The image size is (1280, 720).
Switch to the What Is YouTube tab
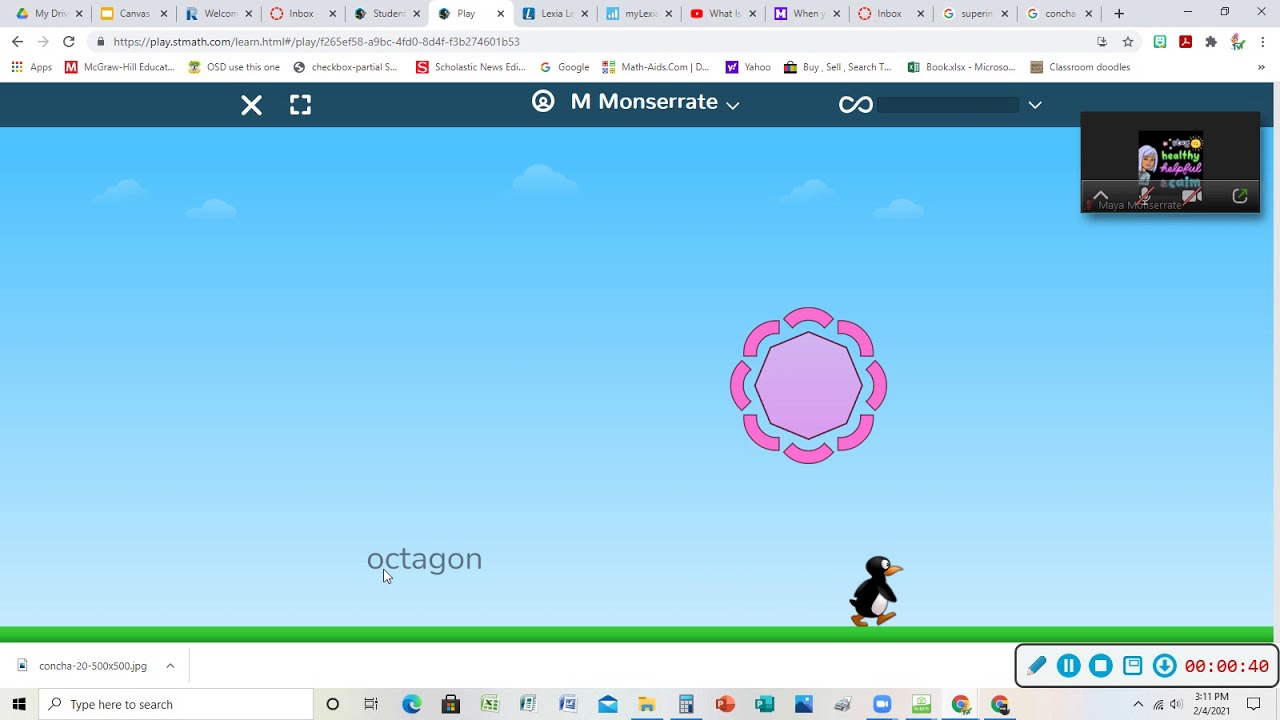pos(725,14)
